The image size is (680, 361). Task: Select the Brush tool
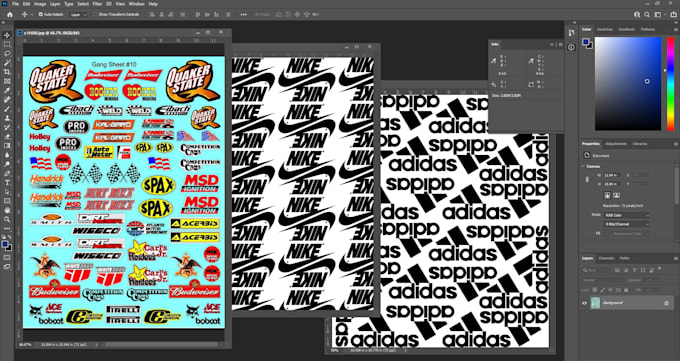click(7, 109)
